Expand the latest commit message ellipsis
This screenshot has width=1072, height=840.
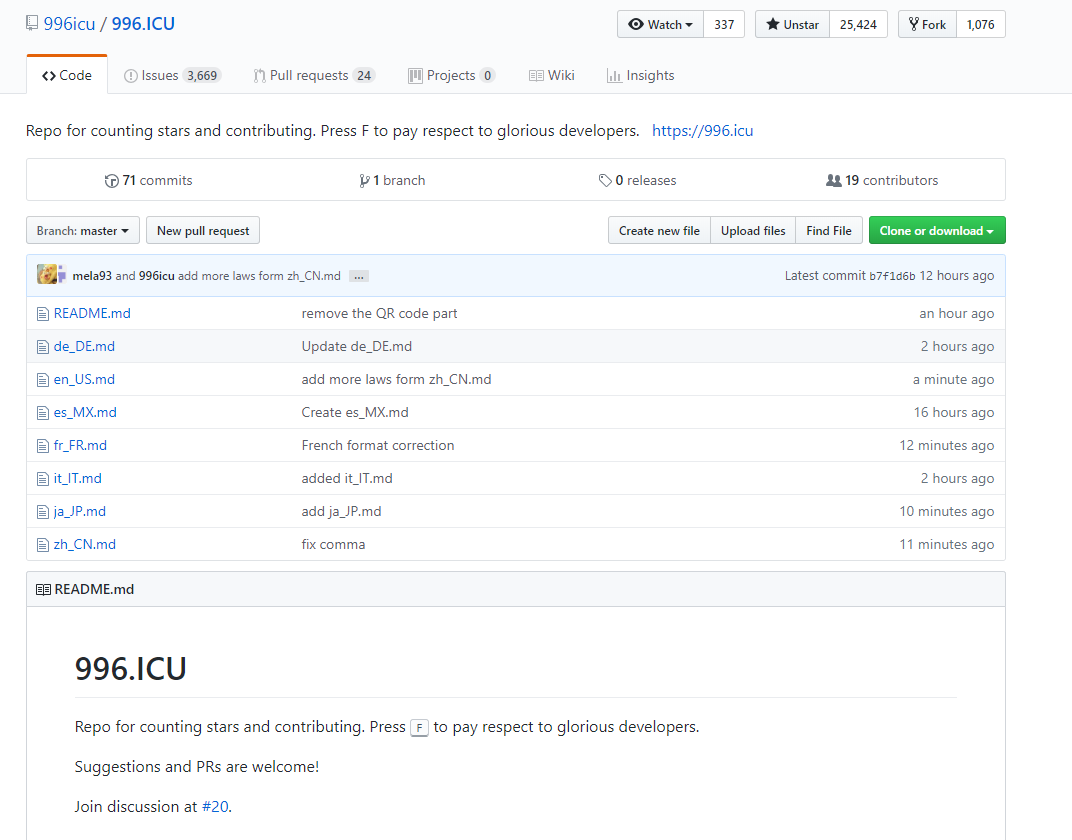359,276
